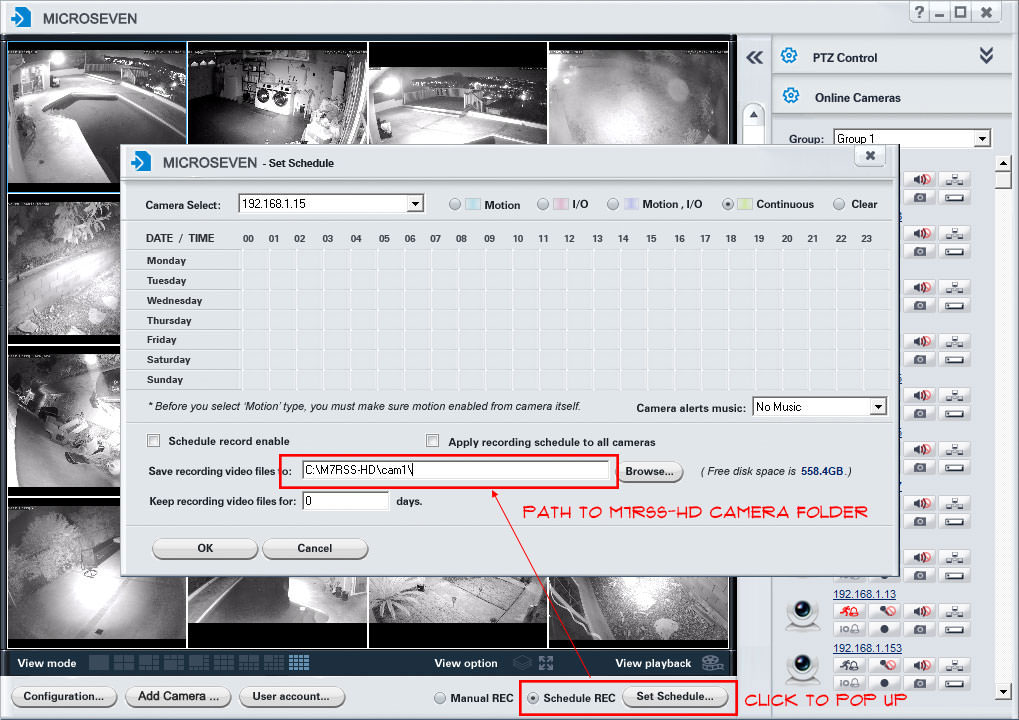
Task: Click the Monday row label in schedule
Action: tap(166, 261)
